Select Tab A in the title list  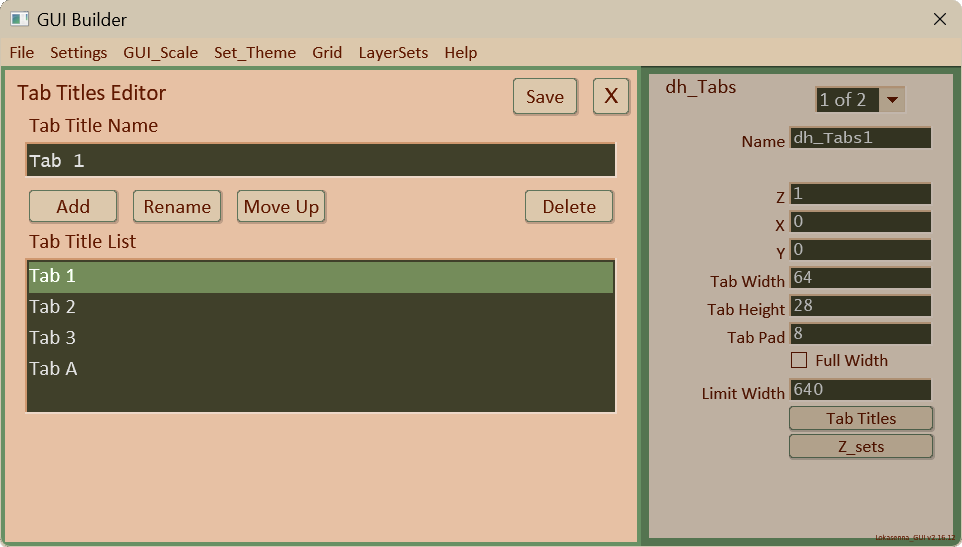click(320, 369)
